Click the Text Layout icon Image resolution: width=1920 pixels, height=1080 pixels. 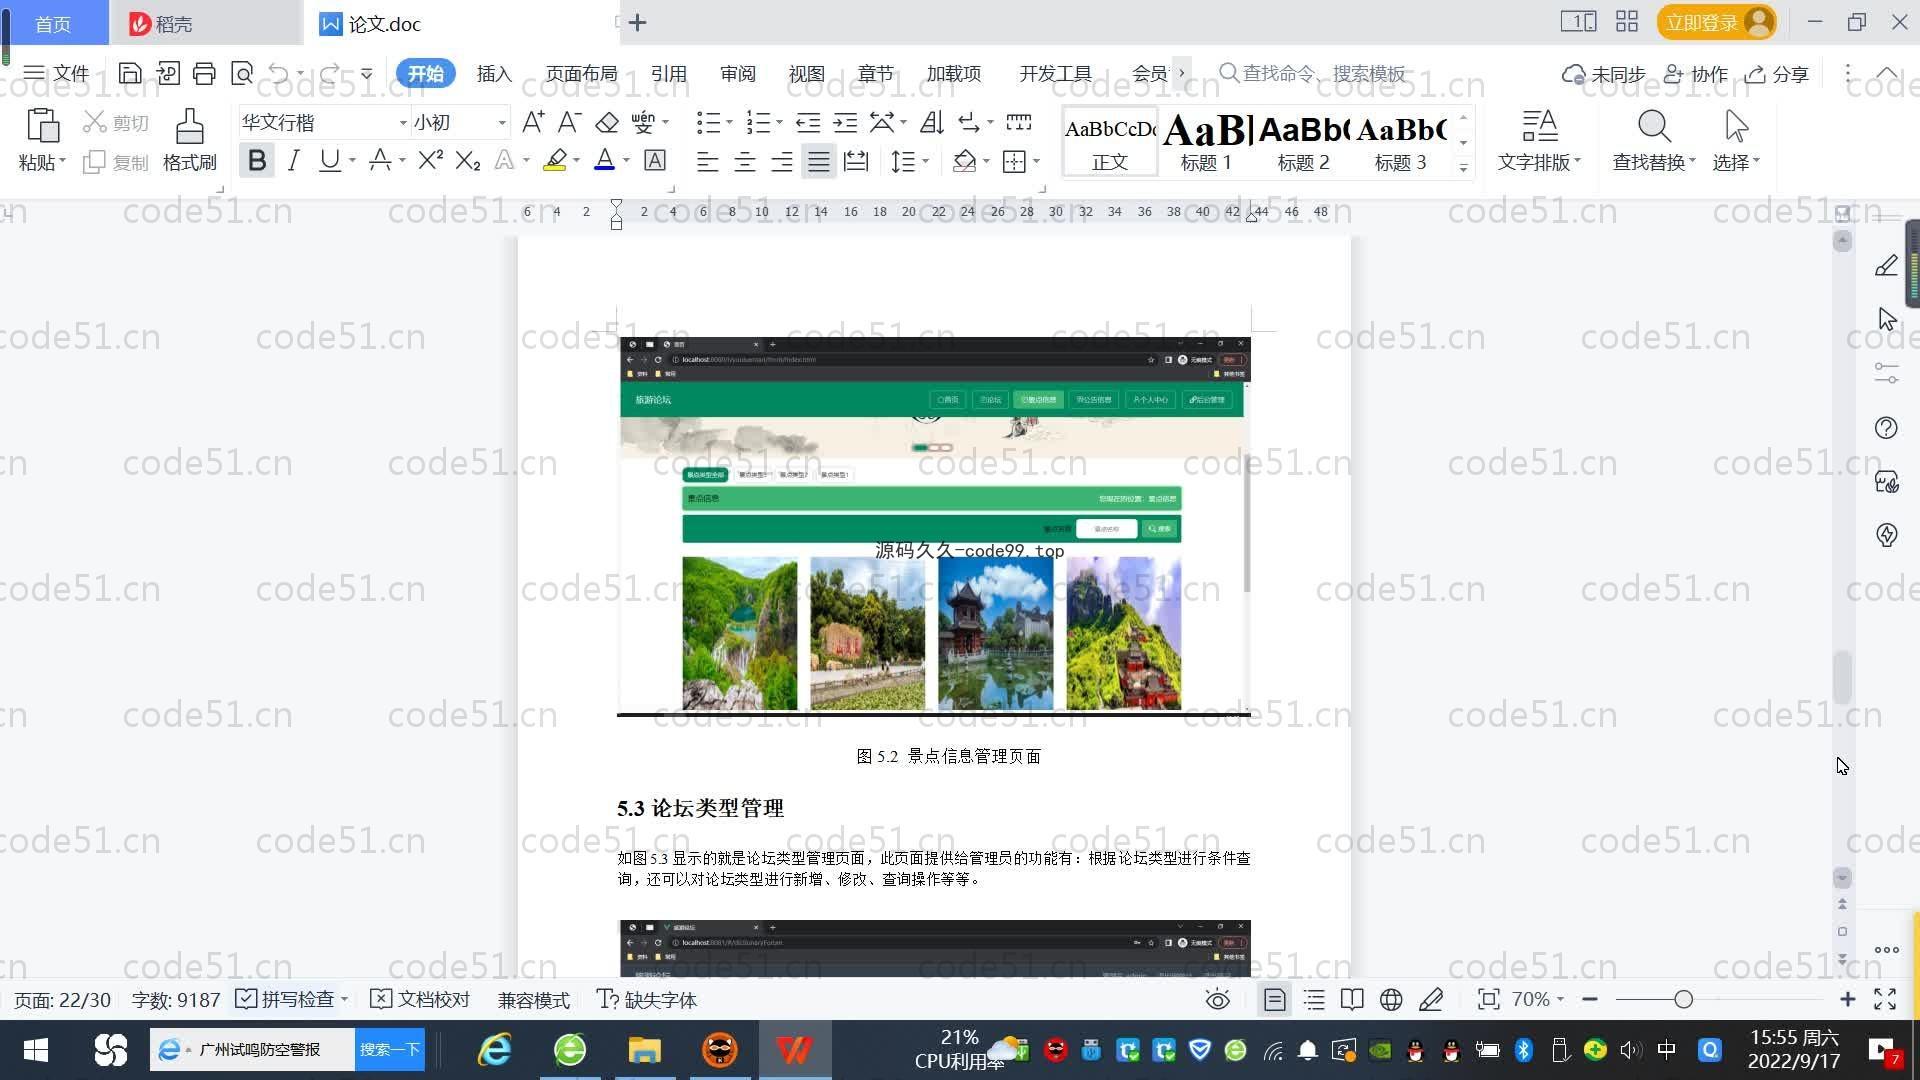1539,126
